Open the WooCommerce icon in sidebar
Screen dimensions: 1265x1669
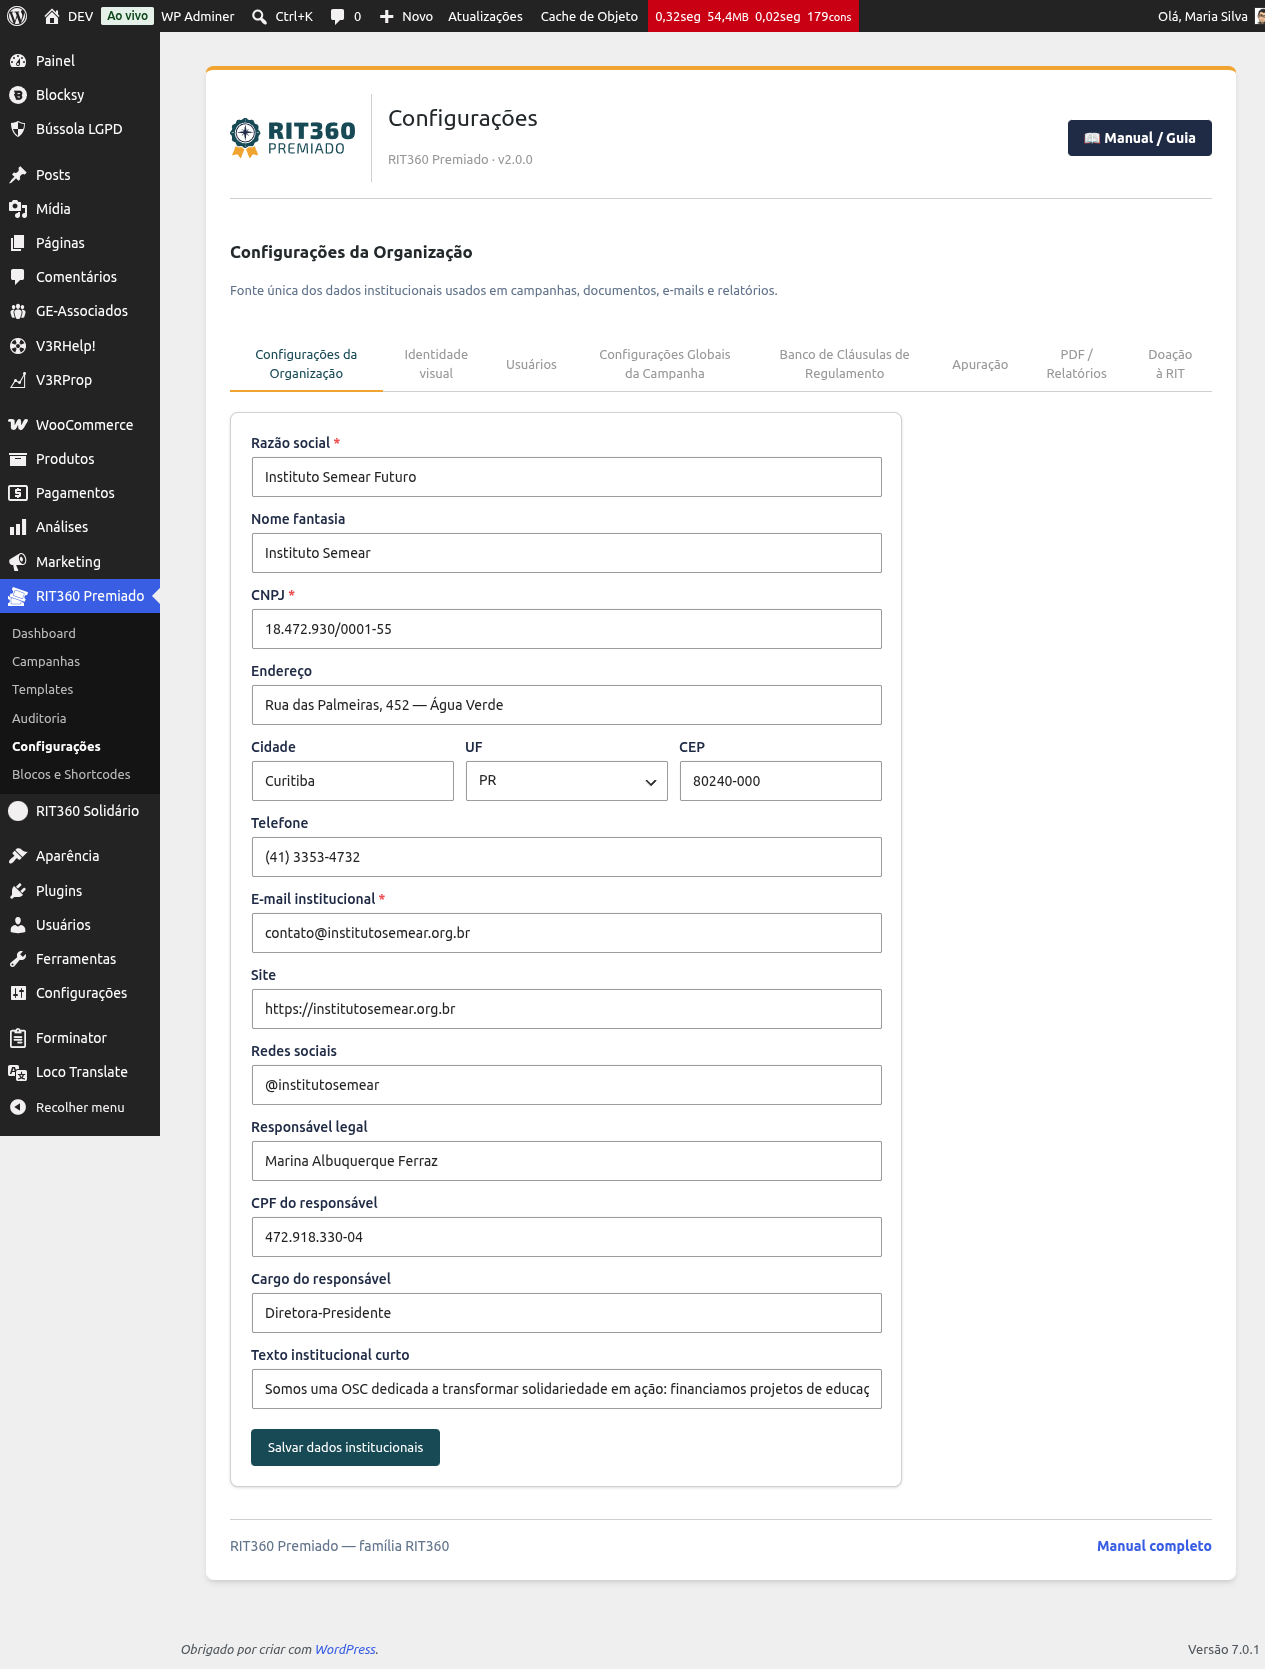[x=18, y=425]
